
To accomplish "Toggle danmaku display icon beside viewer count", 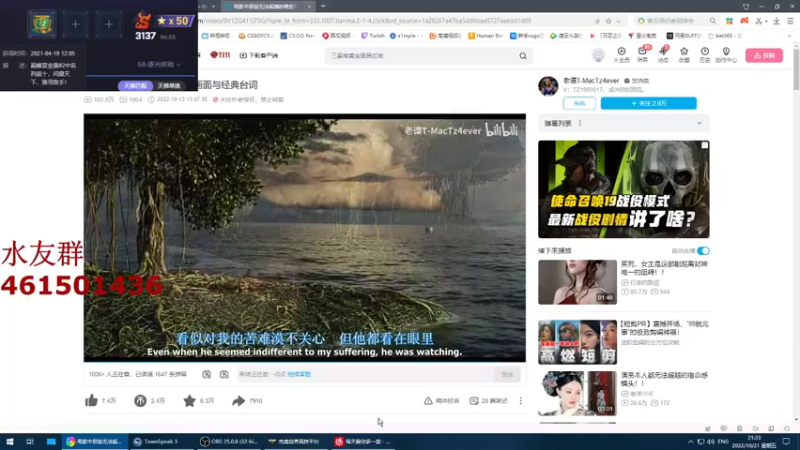I will tap(206, 374).
